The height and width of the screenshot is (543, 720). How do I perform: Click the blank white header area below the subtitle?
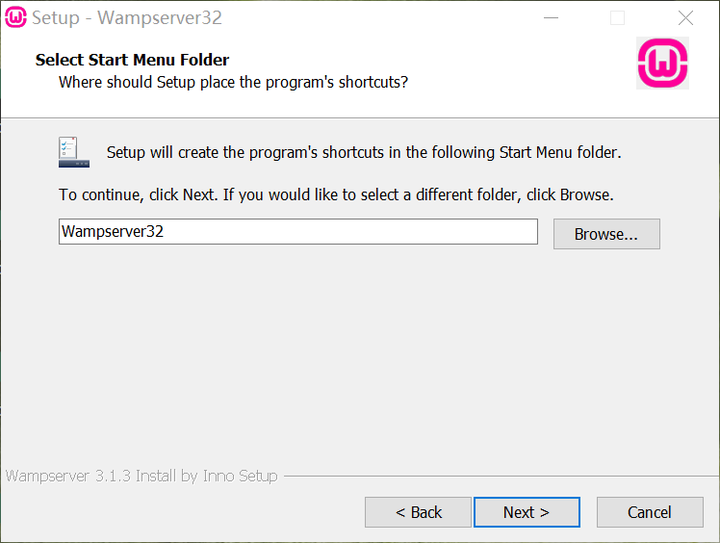300,105
